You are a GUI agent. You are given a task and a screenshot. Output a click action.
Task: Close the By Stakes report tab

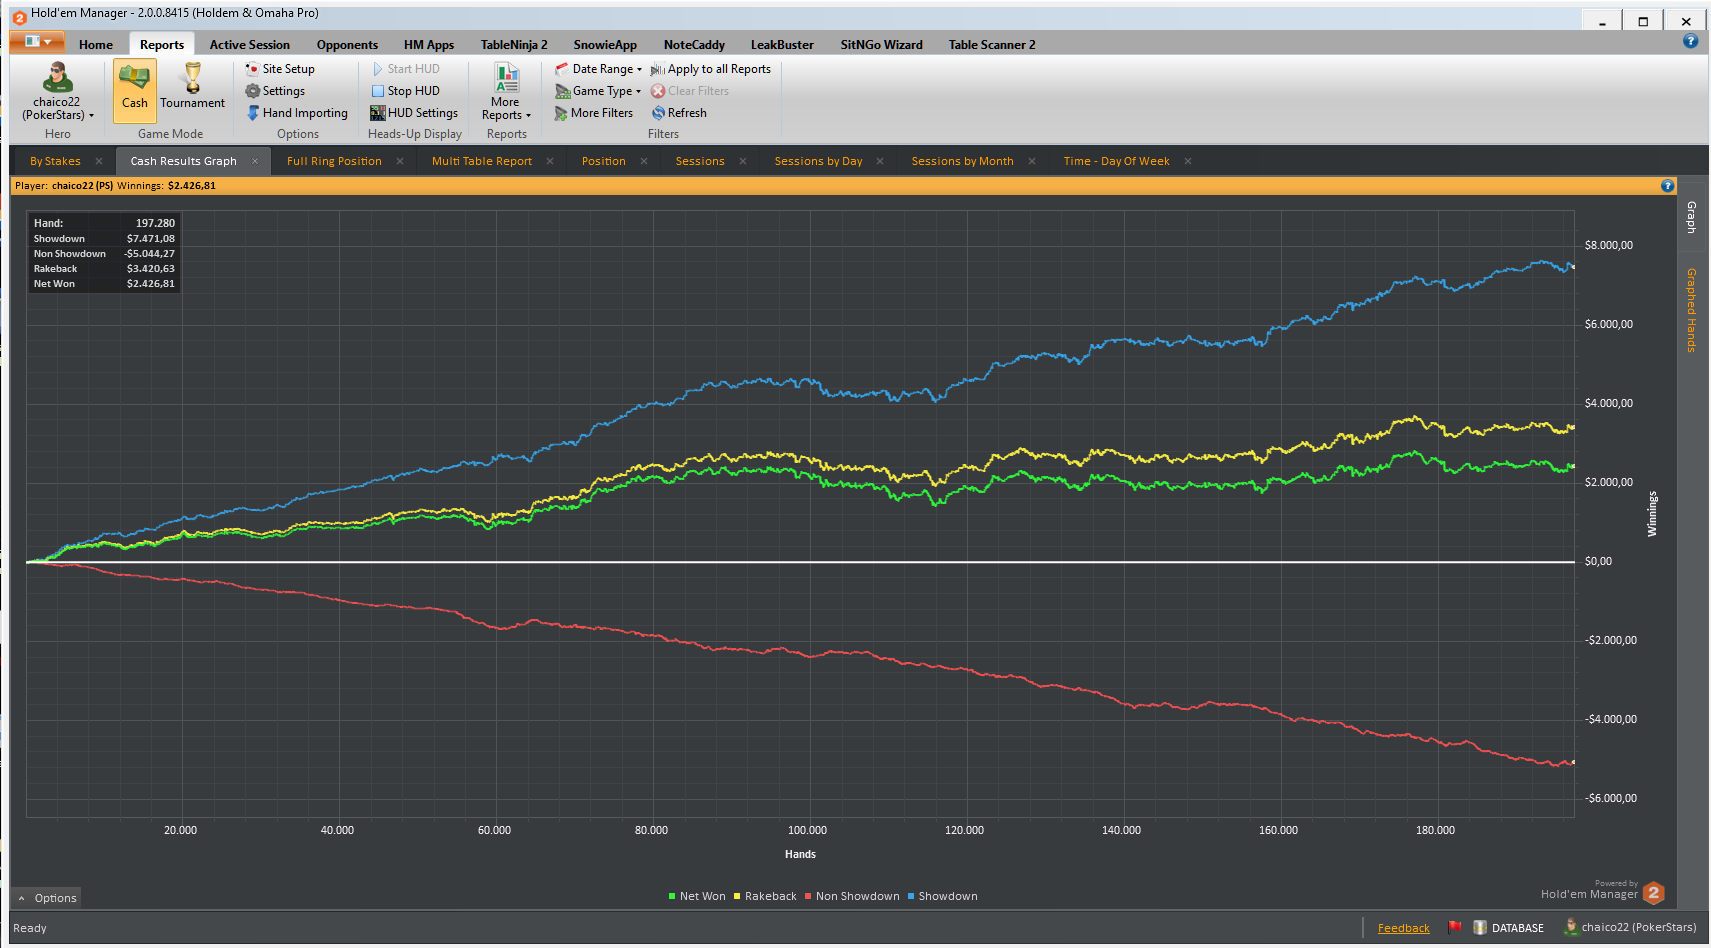(99, 161)
